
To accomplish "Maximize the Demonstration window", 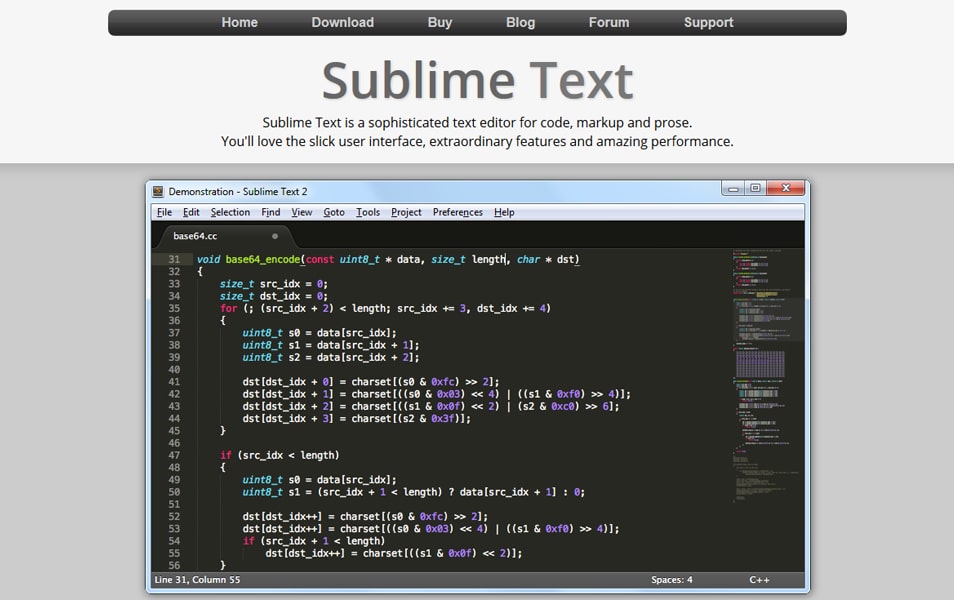I will 756,189.
